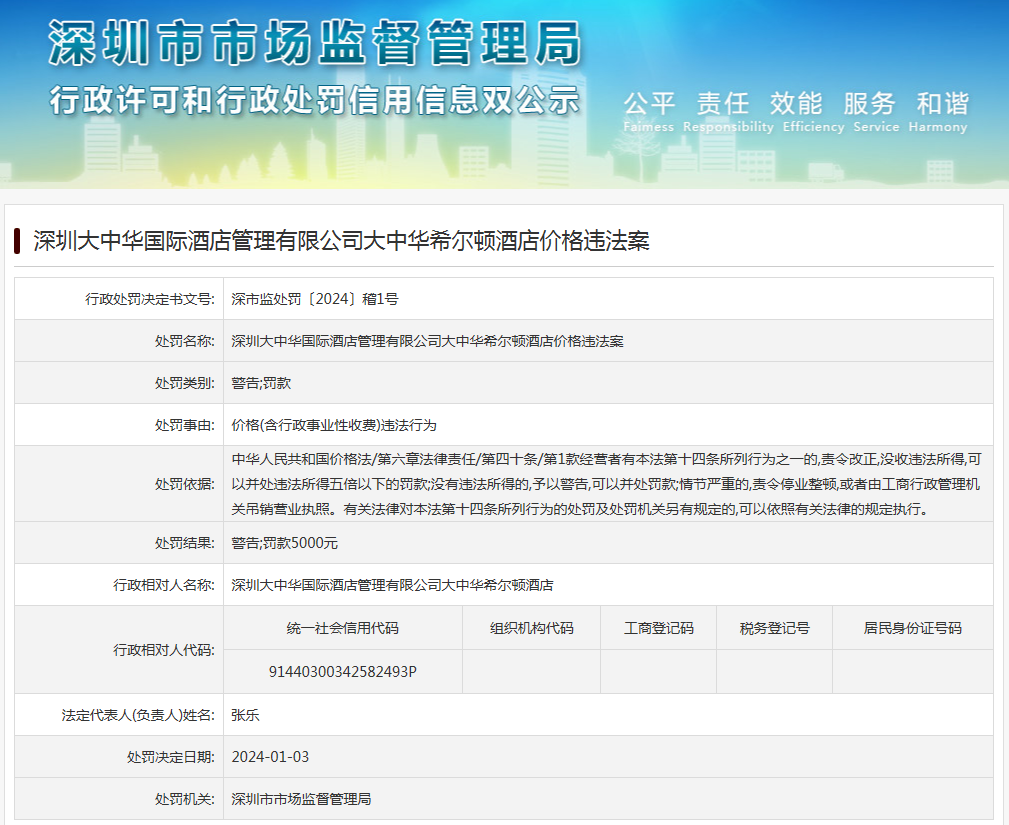Click the 居民身份证号码 column header
Image resolution: width=1009 pixels, height=825 pixels.
(912, 628)
